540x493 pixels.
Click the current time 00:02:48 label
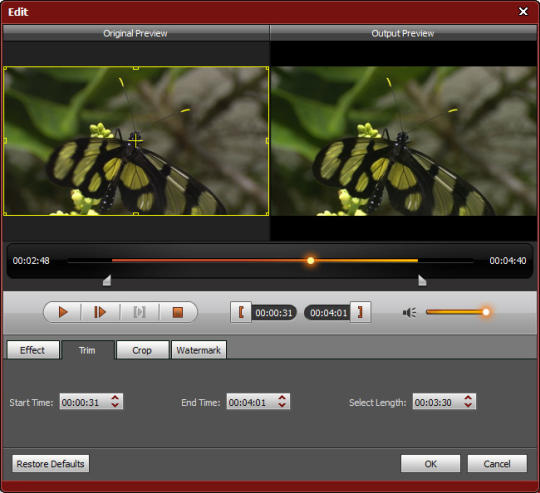point(31,261)
